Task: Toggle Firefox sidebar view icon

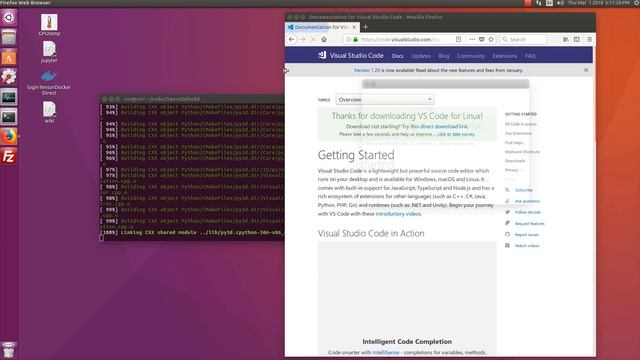Action: click(x=576, y=39)
